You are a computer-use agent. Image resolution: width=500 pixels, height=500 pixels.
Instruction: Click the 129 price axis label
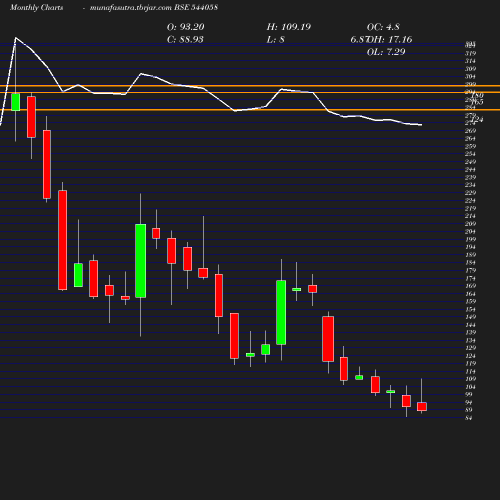point(470,348)
